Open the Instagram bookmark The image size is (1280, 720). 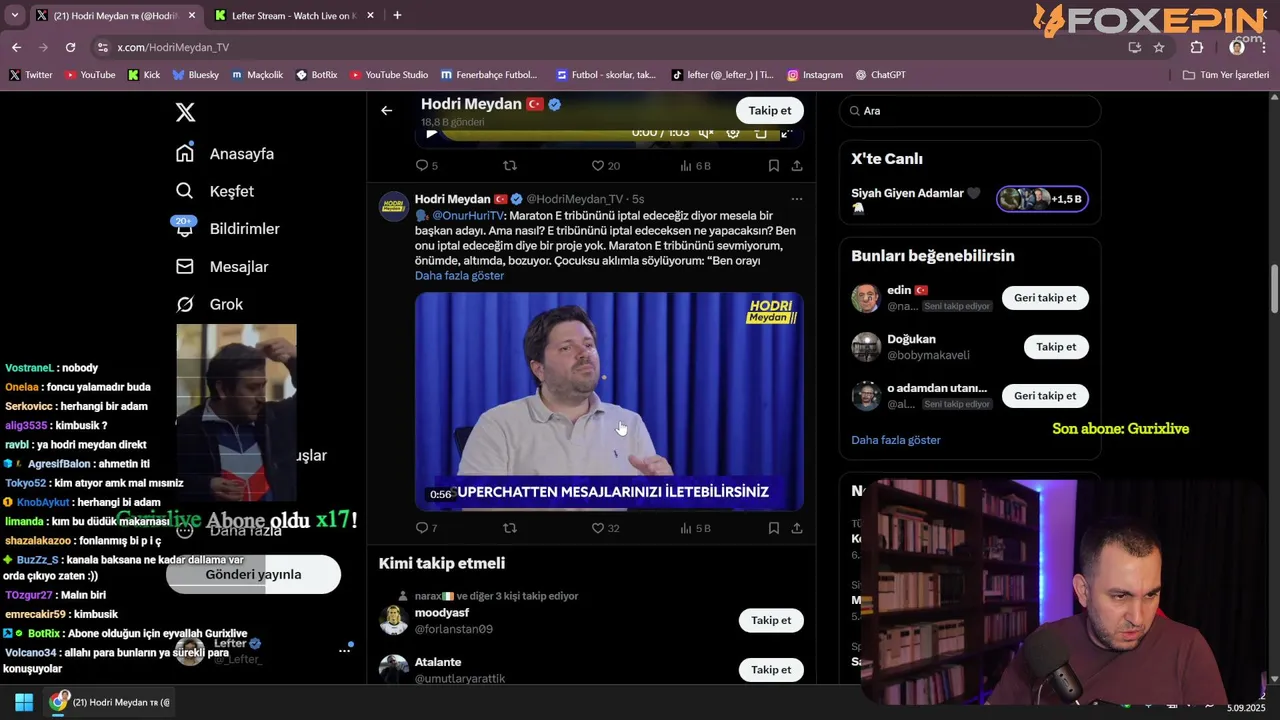814,75
